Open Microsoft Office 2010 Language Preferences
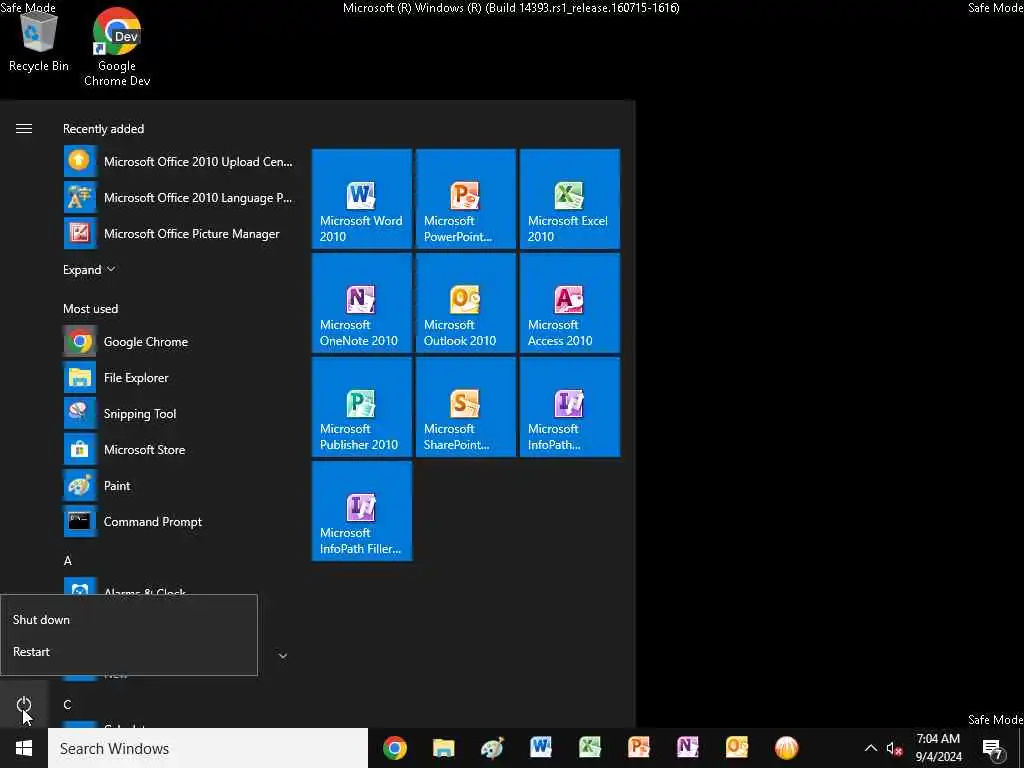Viewport: 1024px width, 768px height. [179, 197]
